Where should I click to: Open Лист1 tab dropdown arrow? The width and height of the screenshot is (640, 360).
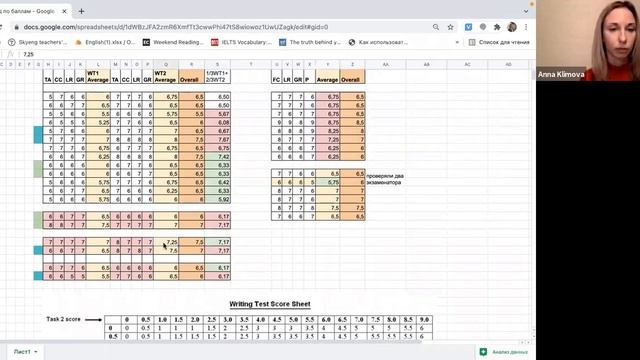36,352
